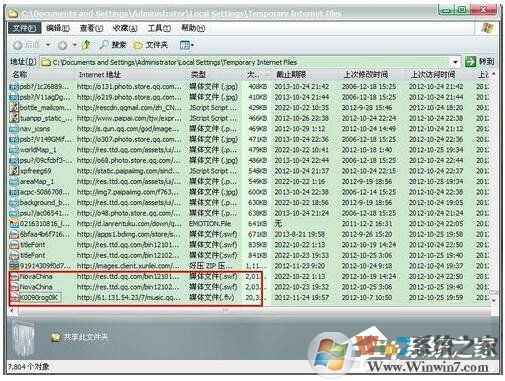Open the 工具(T) menu
This screenshot has width=505, height=381.
pos(159,28)
